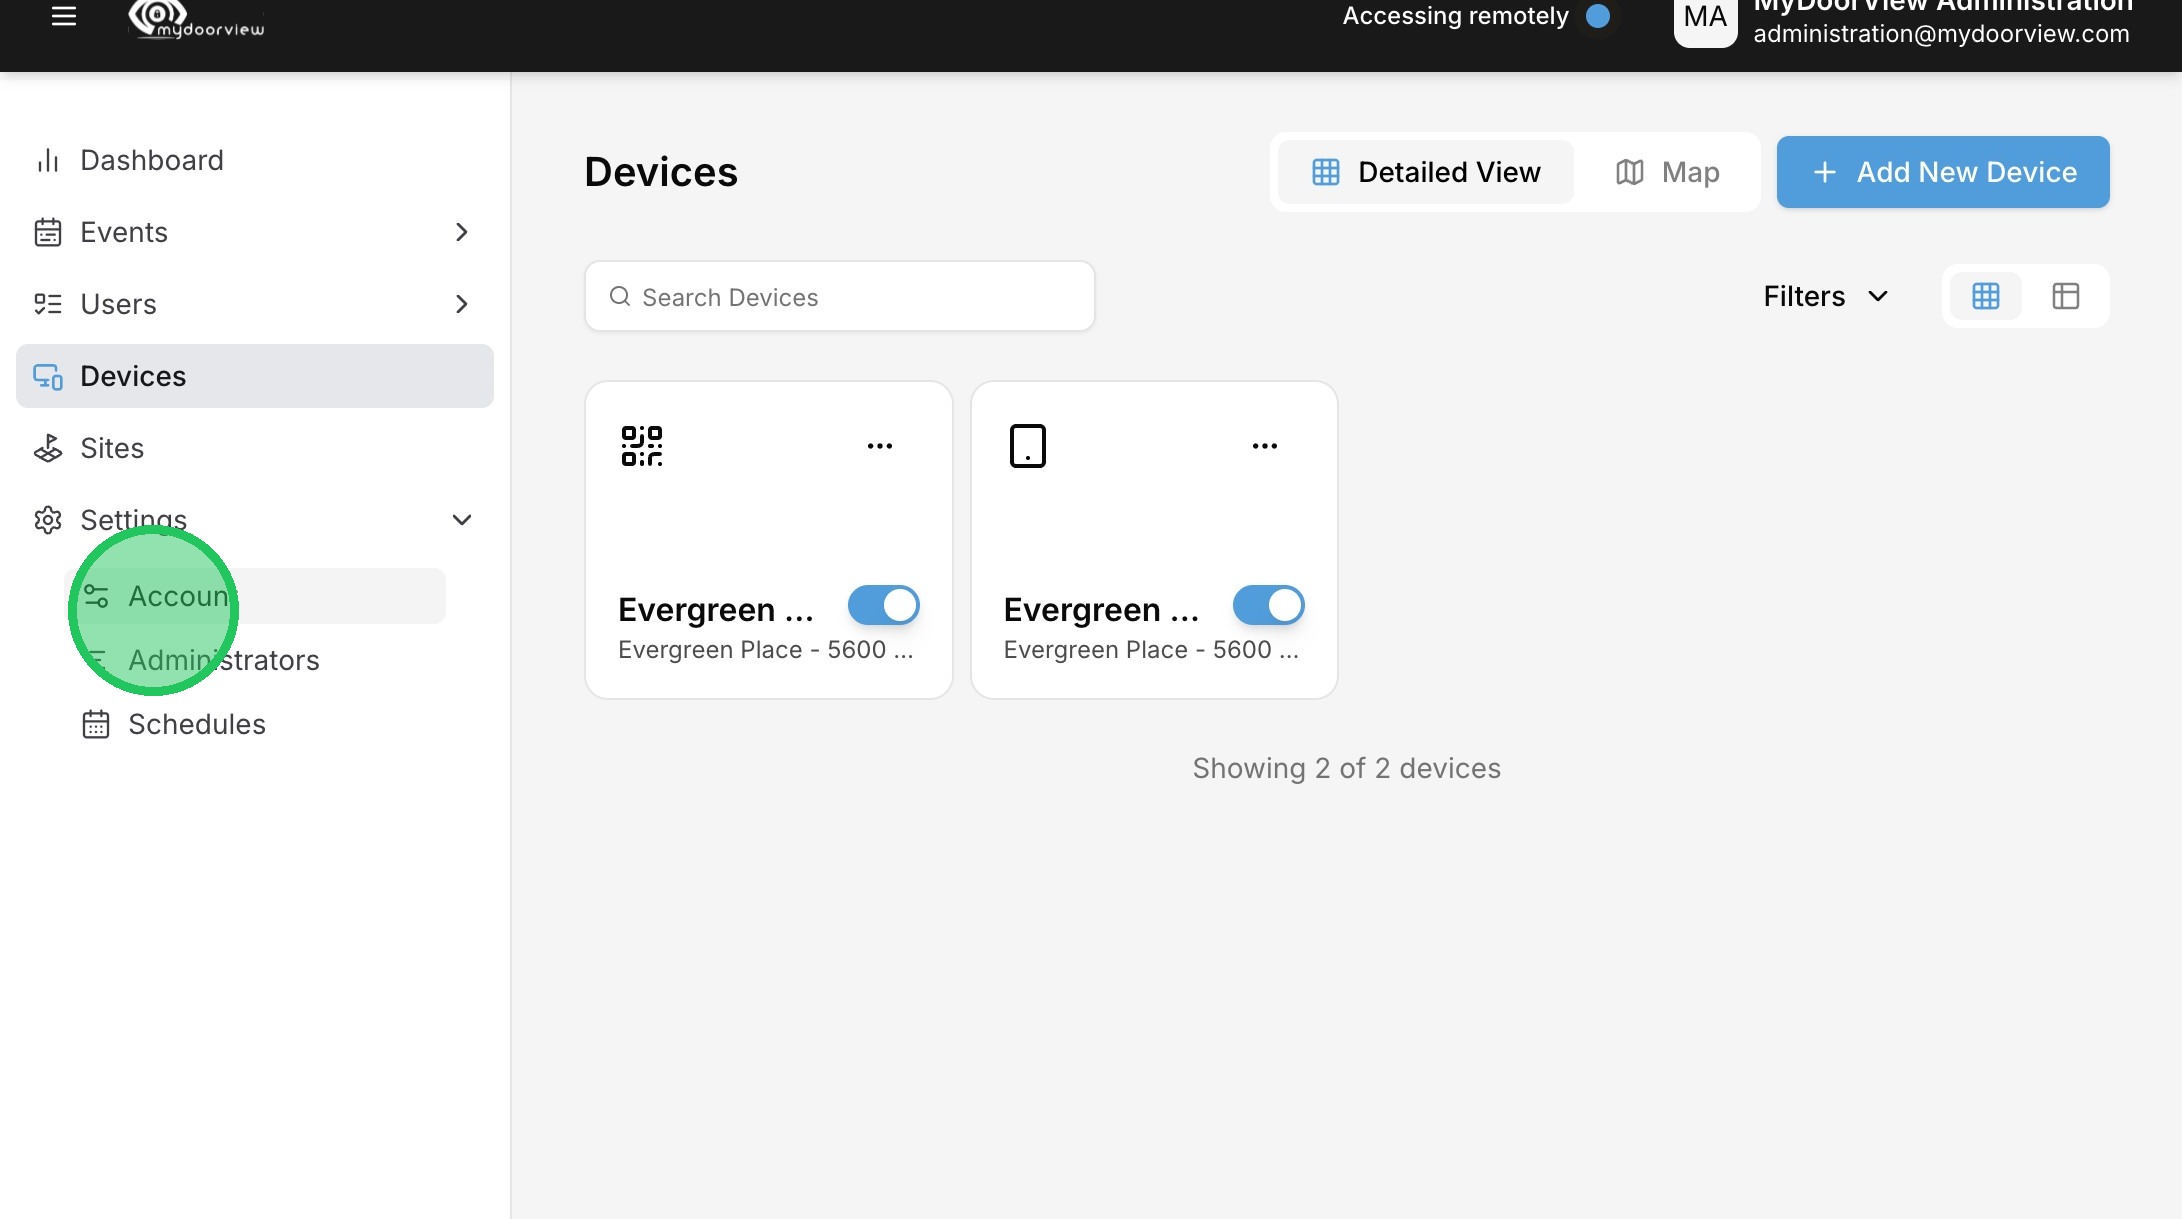
Task: Click the mydoorview logo
Action: click(197, 19)
